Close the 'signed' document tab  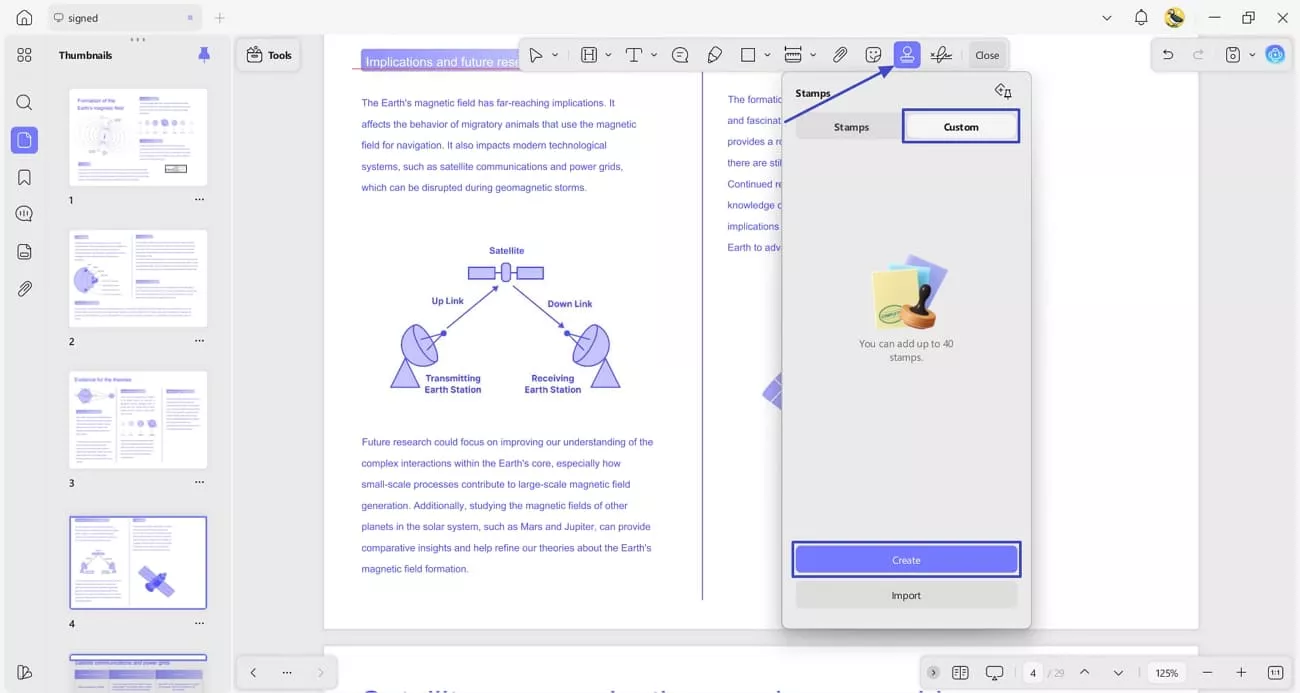tap(190, 18)
